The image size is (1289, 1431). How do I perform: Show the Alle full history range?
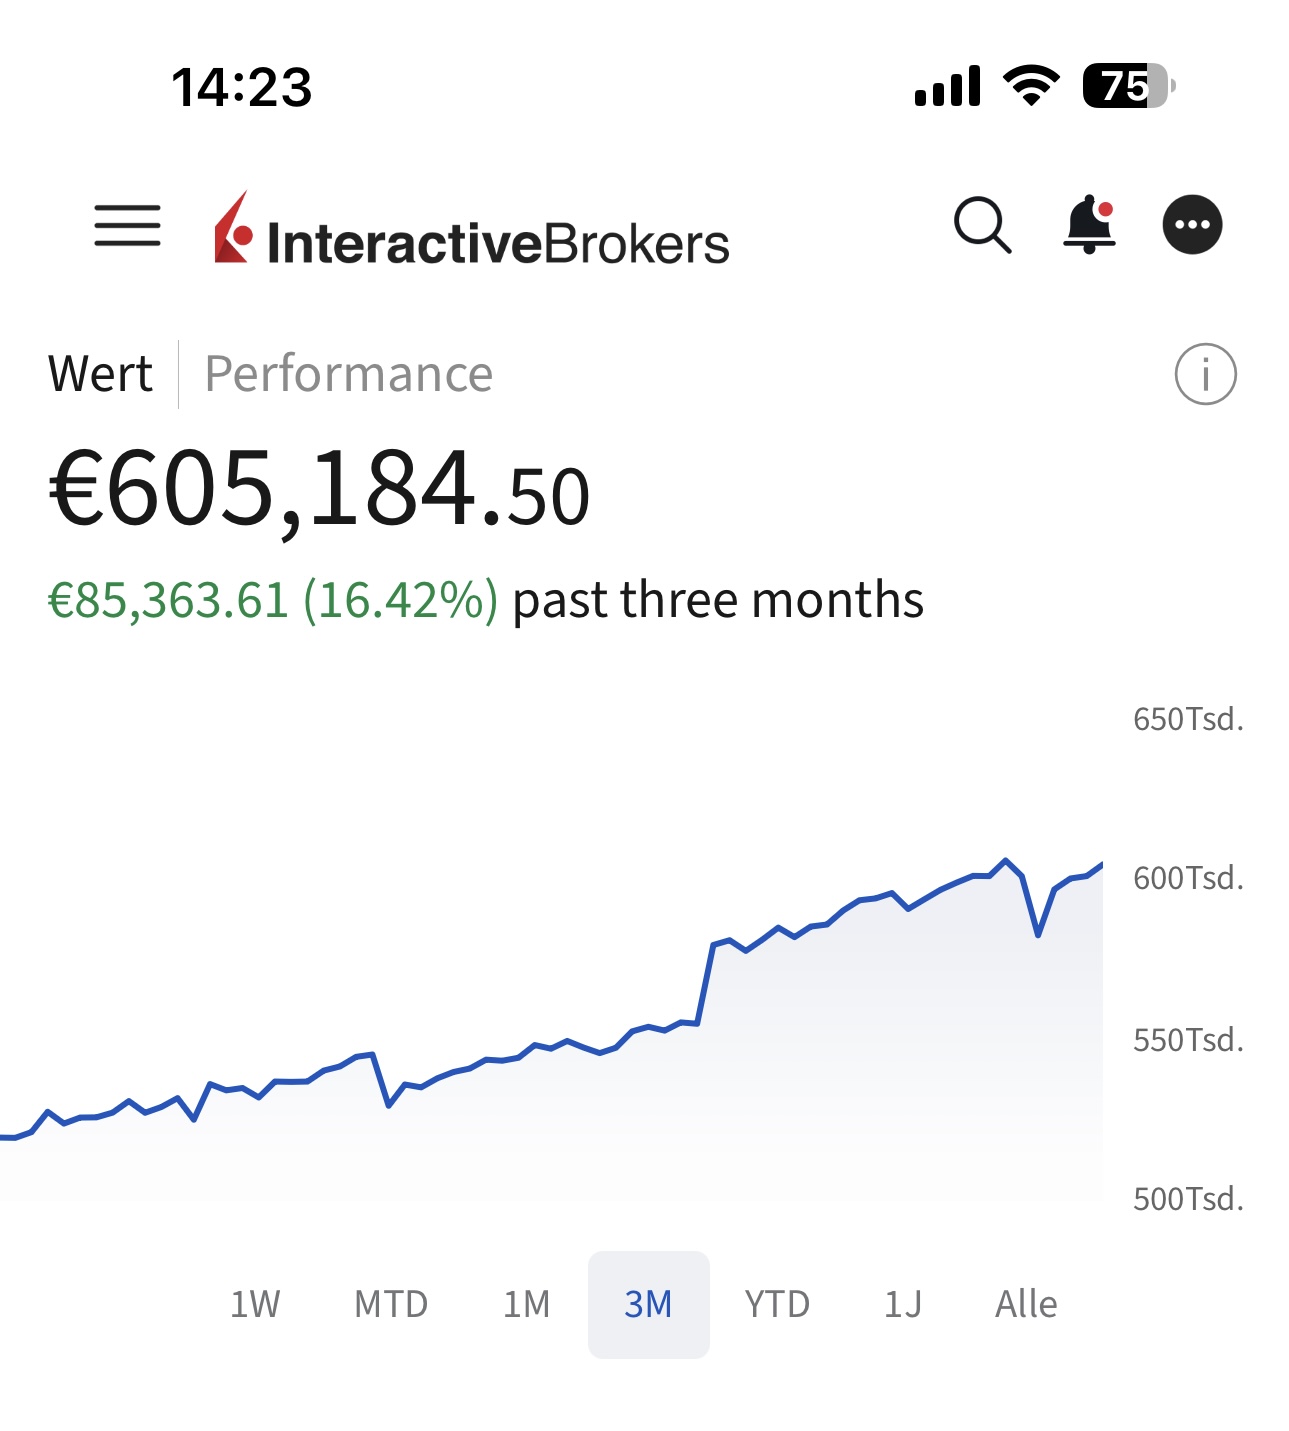click(x=1026, y=1304)
